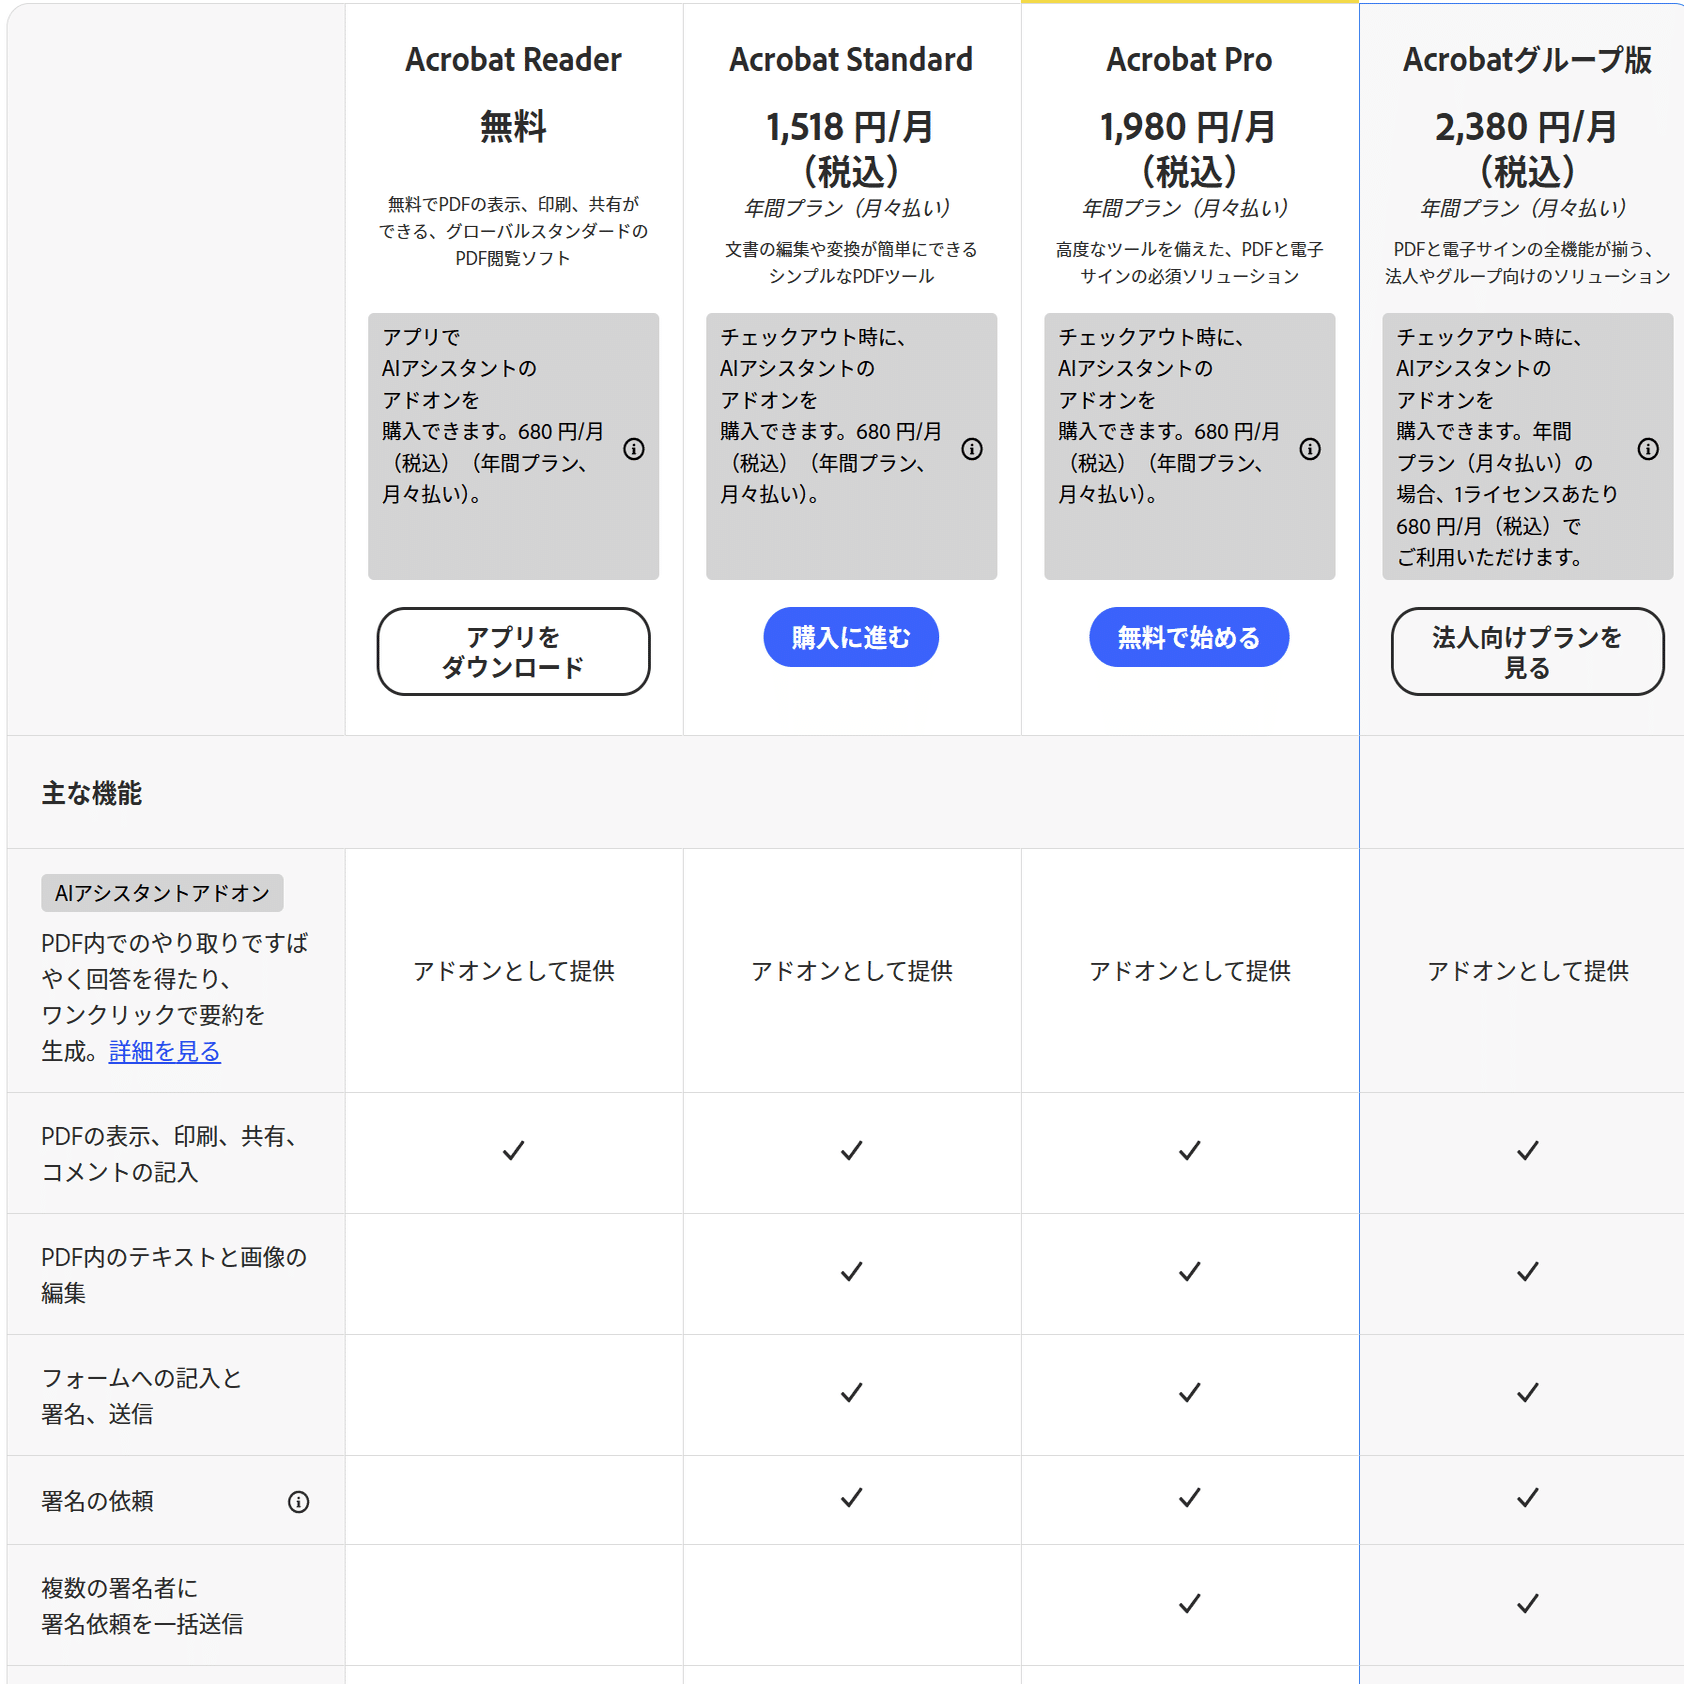This screenshot has height=1684, width=1684.
Task: Click the checkmark under Acrobat Pro for テキストと画像の編集
Action: tap(1189, 1272)
